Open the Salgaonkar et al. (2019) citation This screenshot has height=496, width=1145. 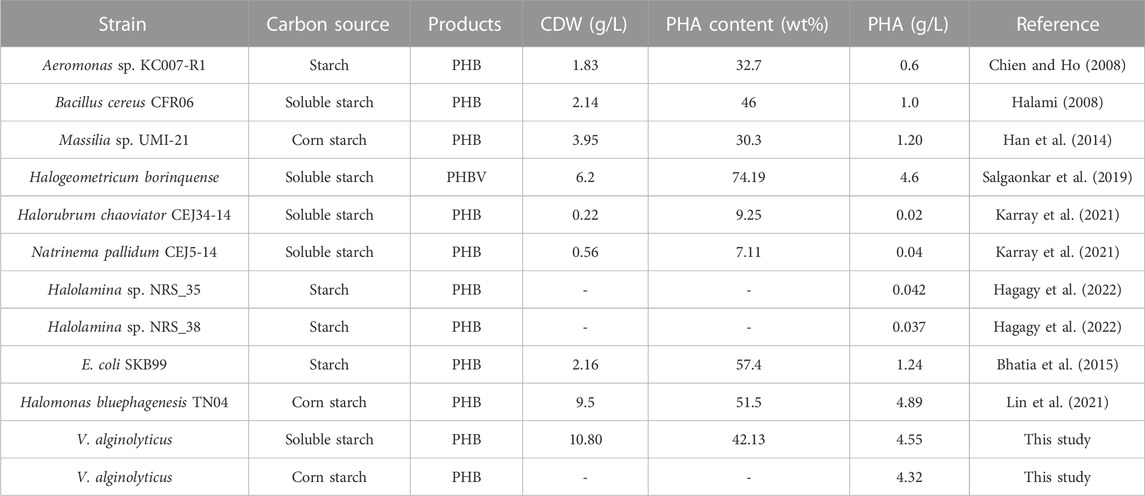(x=1056, y=177)
